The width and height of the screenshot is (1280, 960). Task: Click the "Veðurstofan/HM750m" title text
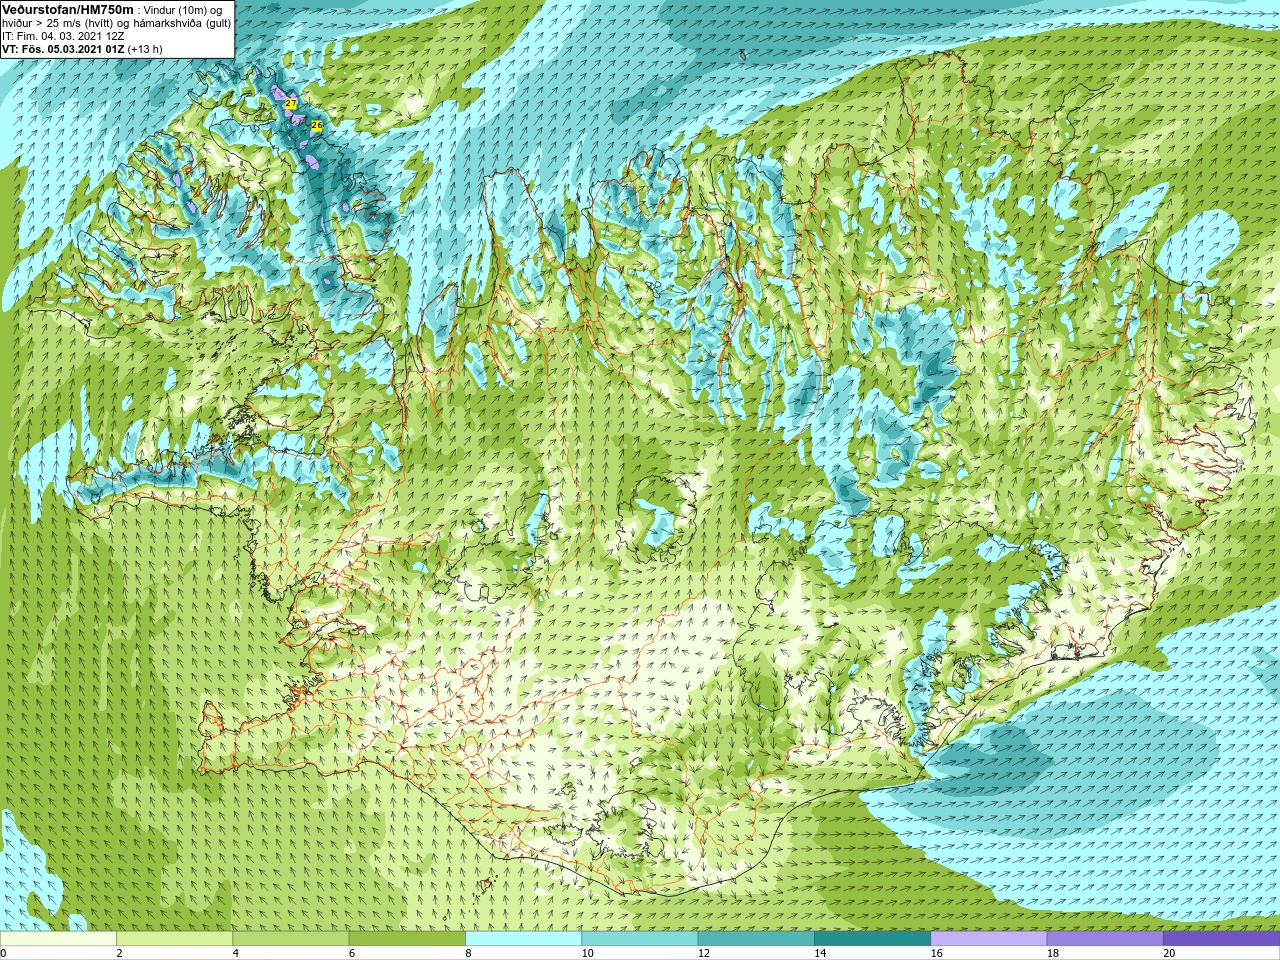pos(68,9)
